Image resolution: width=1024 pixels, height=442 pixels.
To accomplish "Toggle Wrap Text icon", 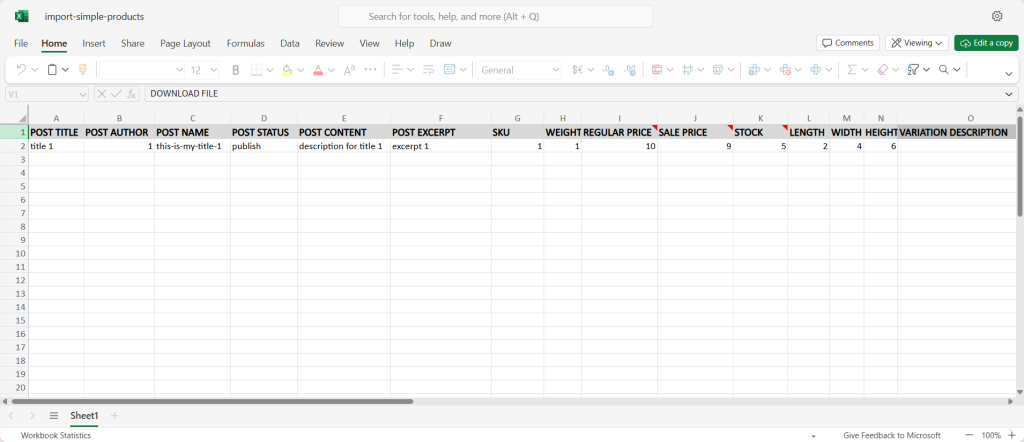I will tap(428, 70).
